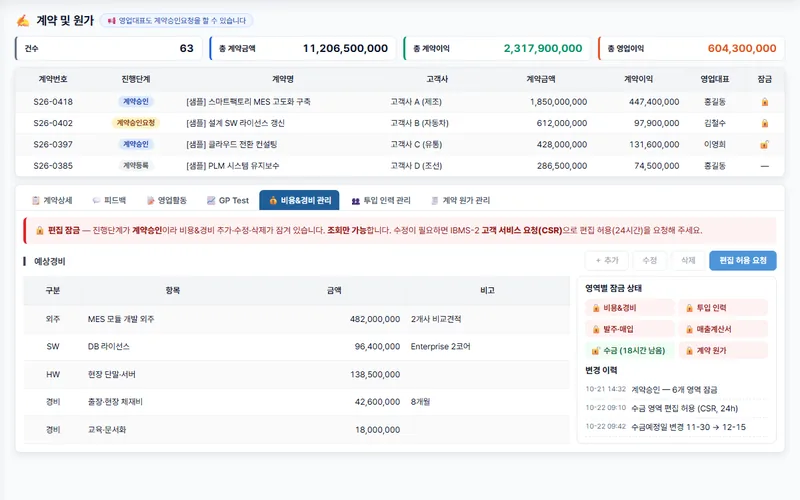
Task: Click 고객사 A (제조) cell
Action: point(416,102)
